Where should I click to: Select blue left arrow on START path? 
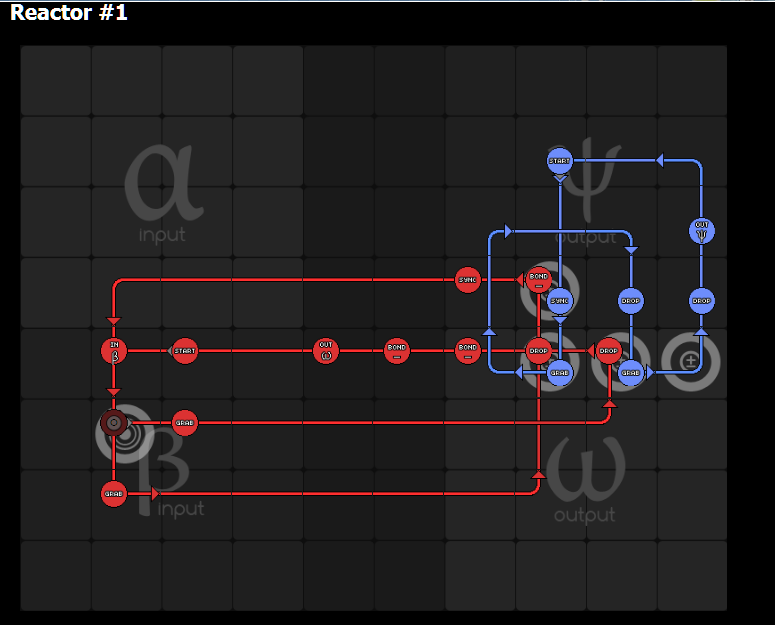click(659, 160)
